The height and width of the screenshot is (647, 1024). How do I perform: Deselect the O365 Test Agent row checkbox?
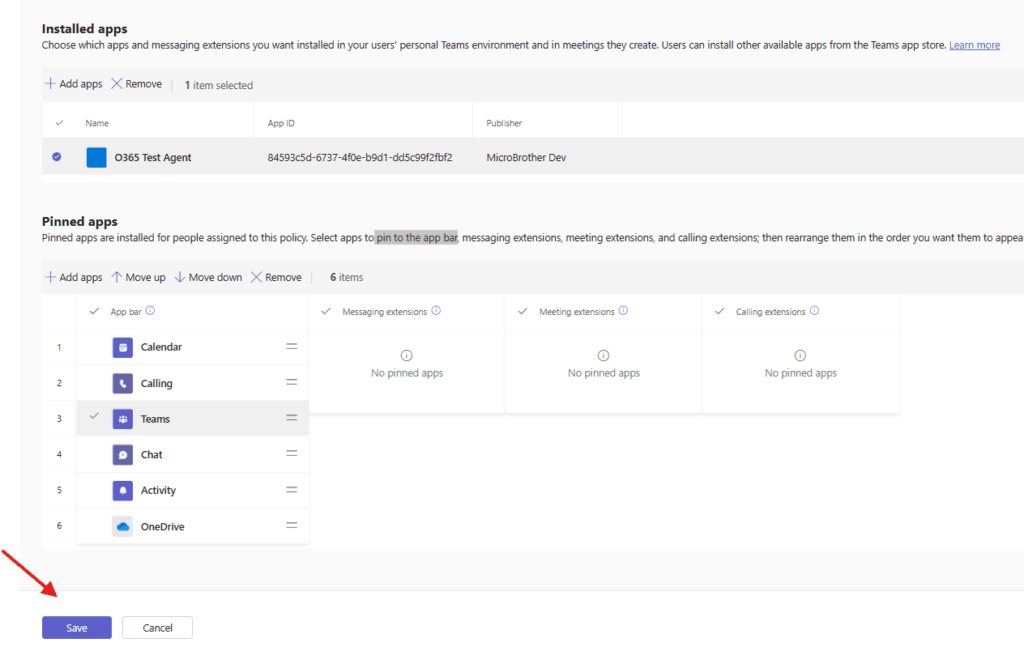click(57, 157)
